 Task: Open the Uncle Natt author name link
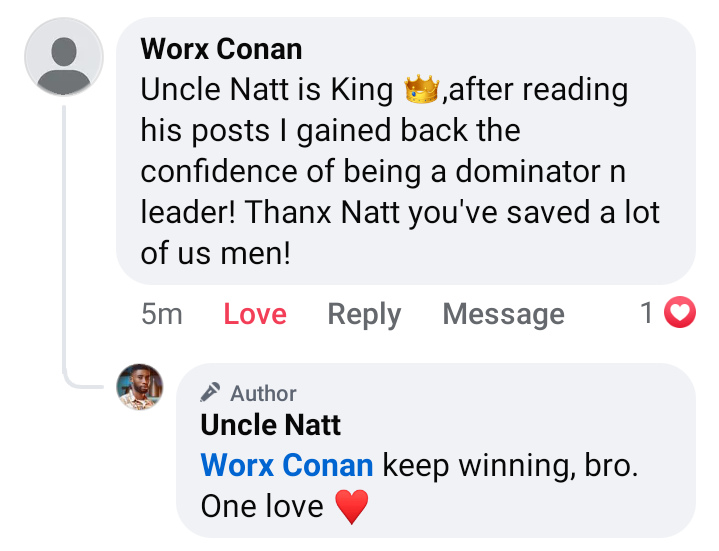pos(271,425)
